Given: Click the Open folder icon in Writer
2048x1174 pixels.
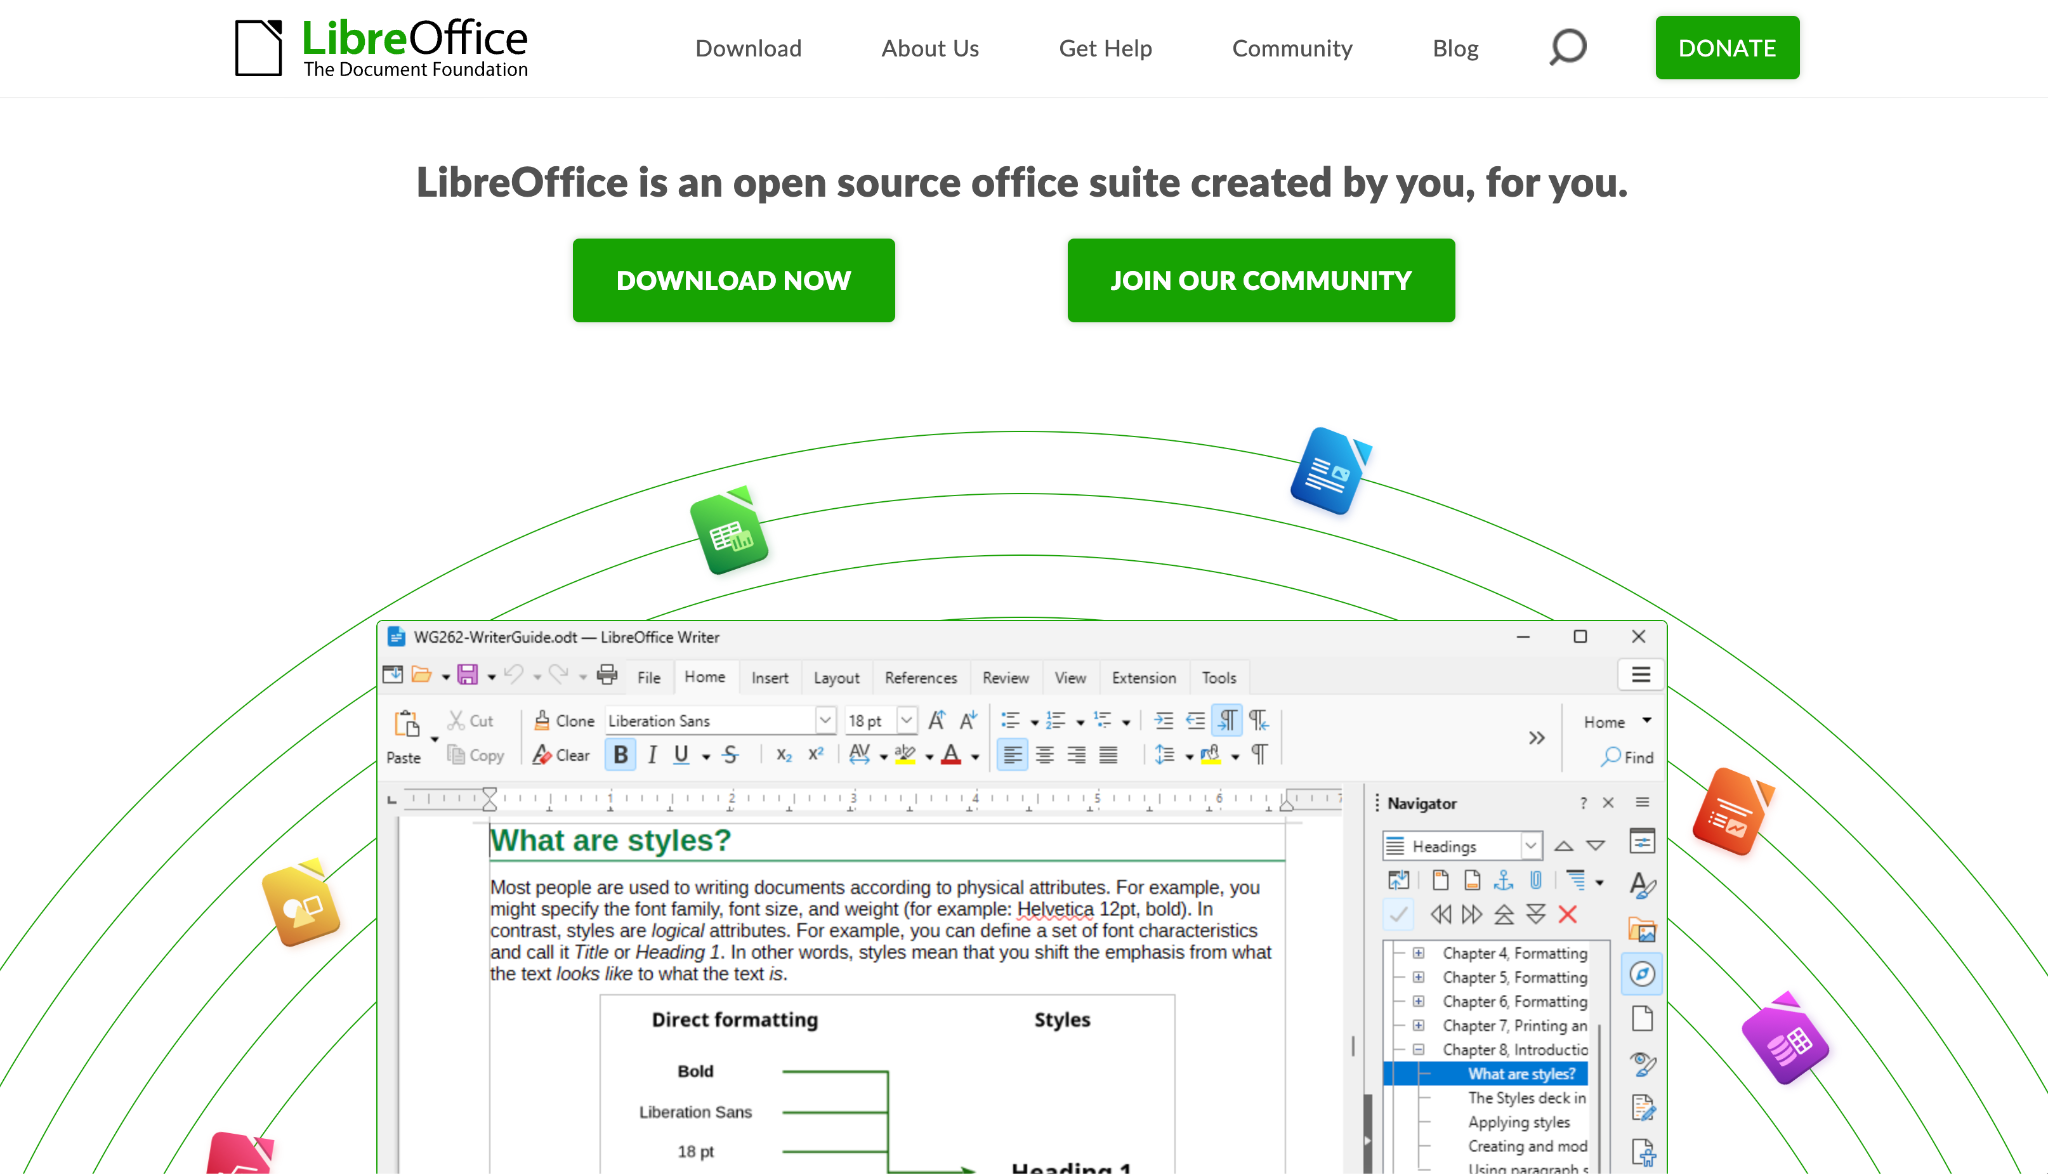Looking at the screenshot, I should pyautogui.click(x=422, y=675).
